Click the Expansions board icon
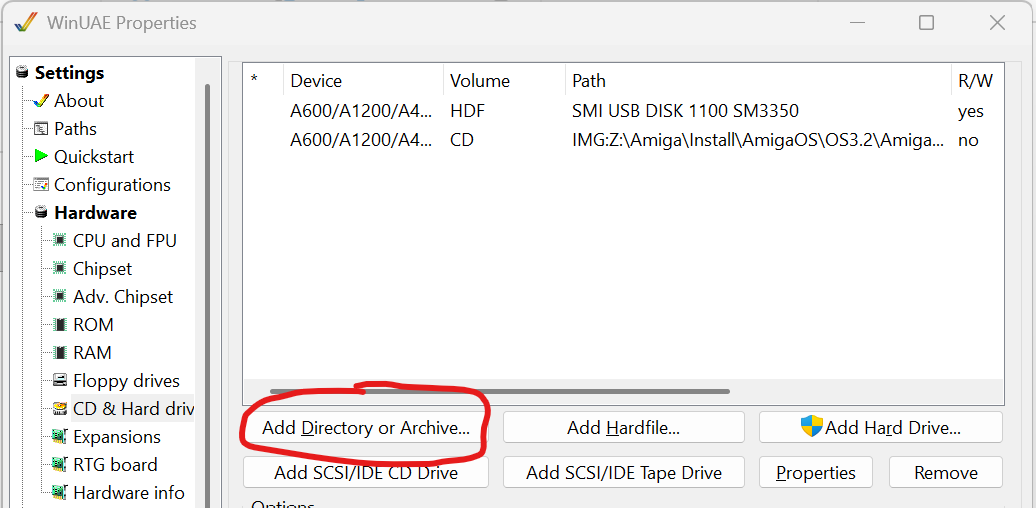The height and width of the screenshot is (508, 1036). pos(60,437)
